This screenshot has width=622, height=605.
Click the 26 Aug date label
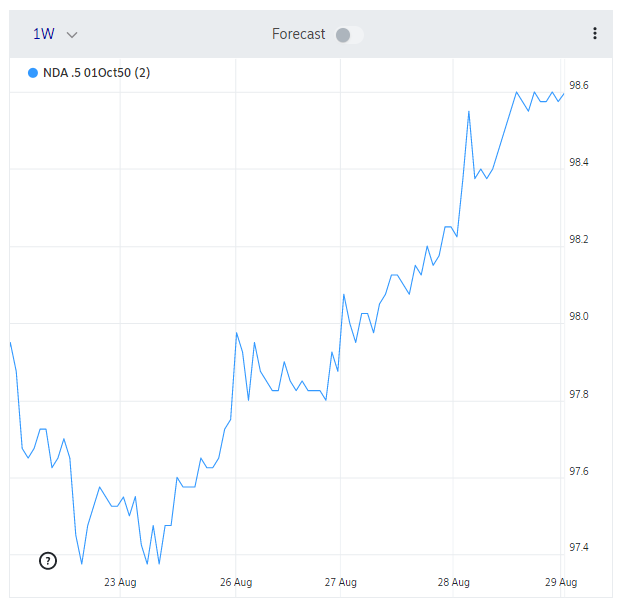236,582
